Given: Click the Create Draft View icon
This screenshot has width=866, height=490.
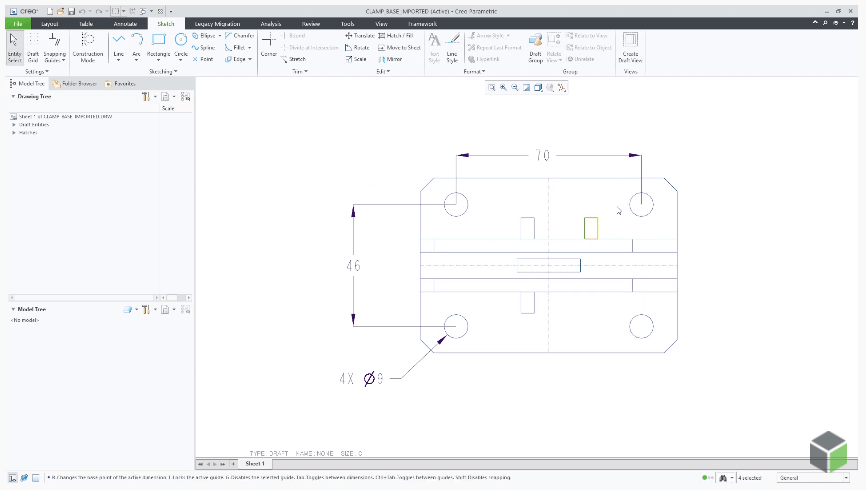Looking at the screenshot, I should pos(631,45).
